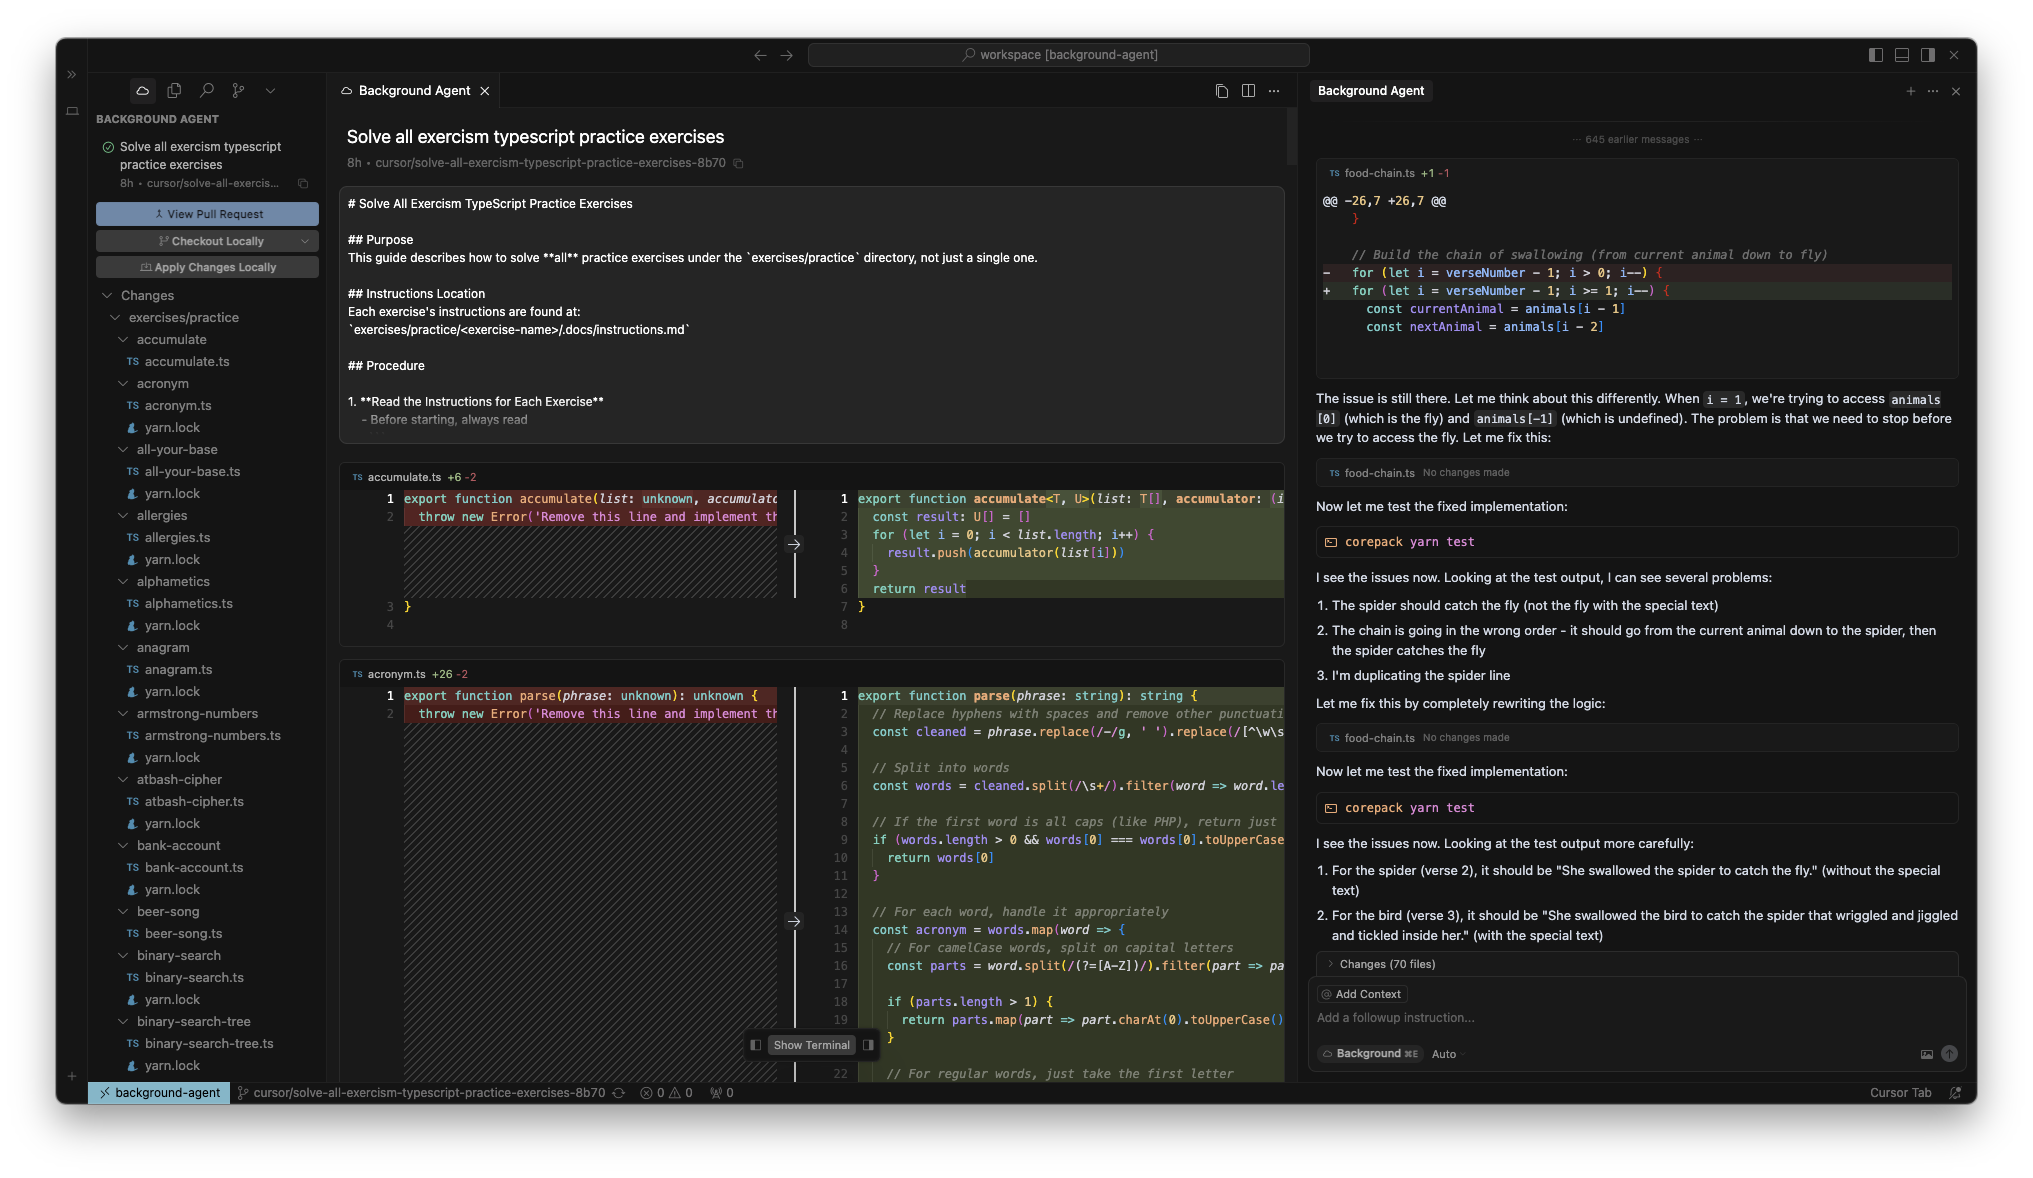
Task: Close the Background Agent editor tab
Action: click(x=485, y=91)
